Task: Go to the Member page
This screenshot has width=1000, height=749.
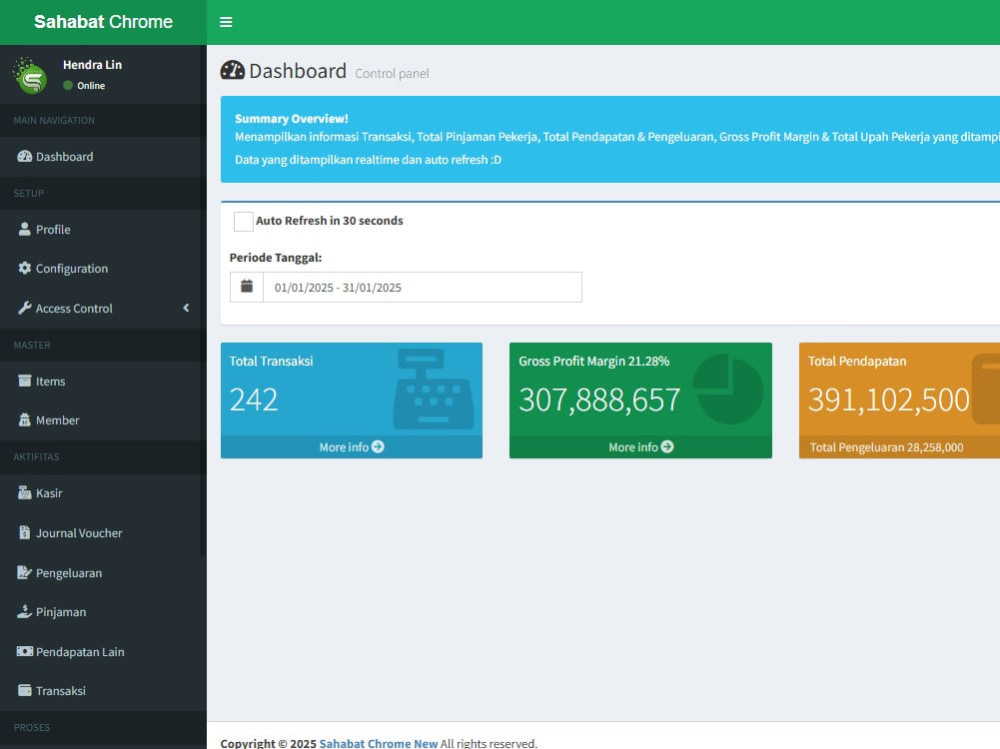Action: click(103, 420)
